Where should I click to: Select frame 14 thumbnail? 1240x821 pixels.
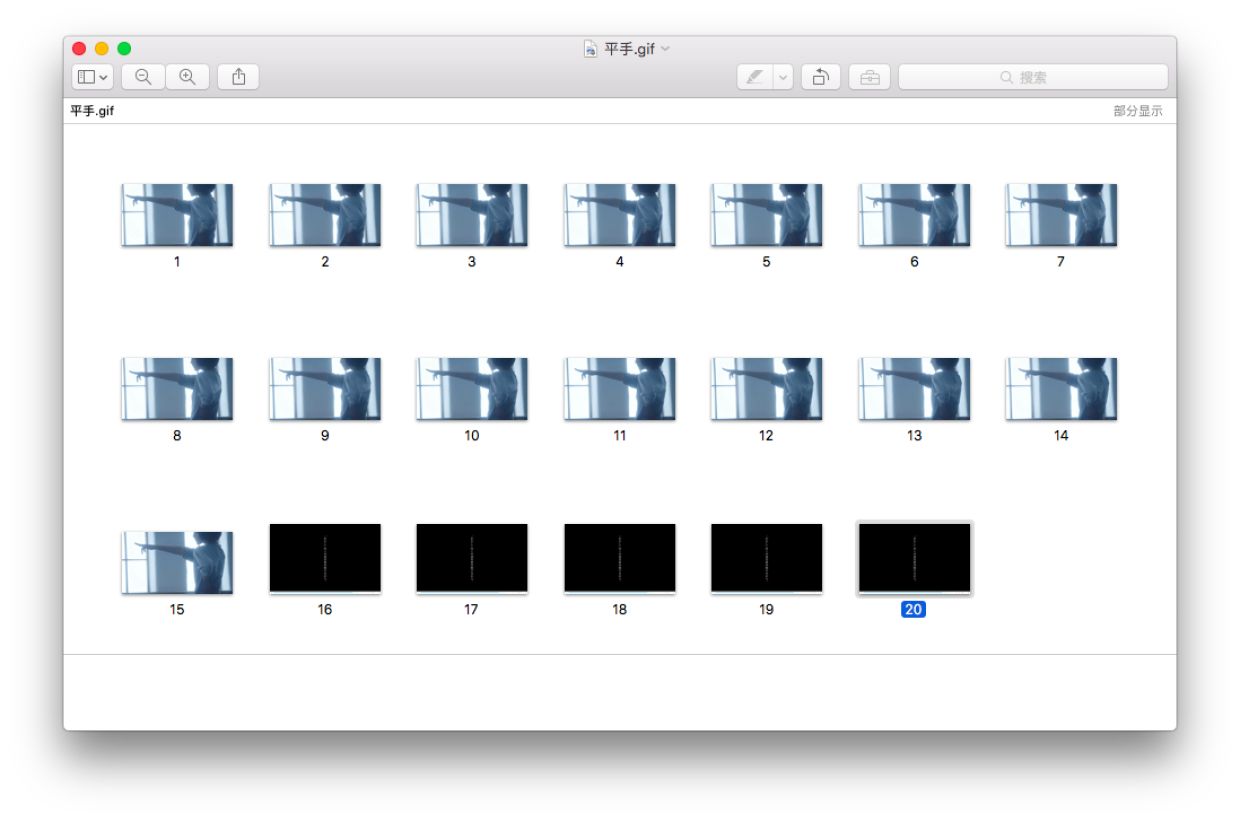coord(1061,389)
